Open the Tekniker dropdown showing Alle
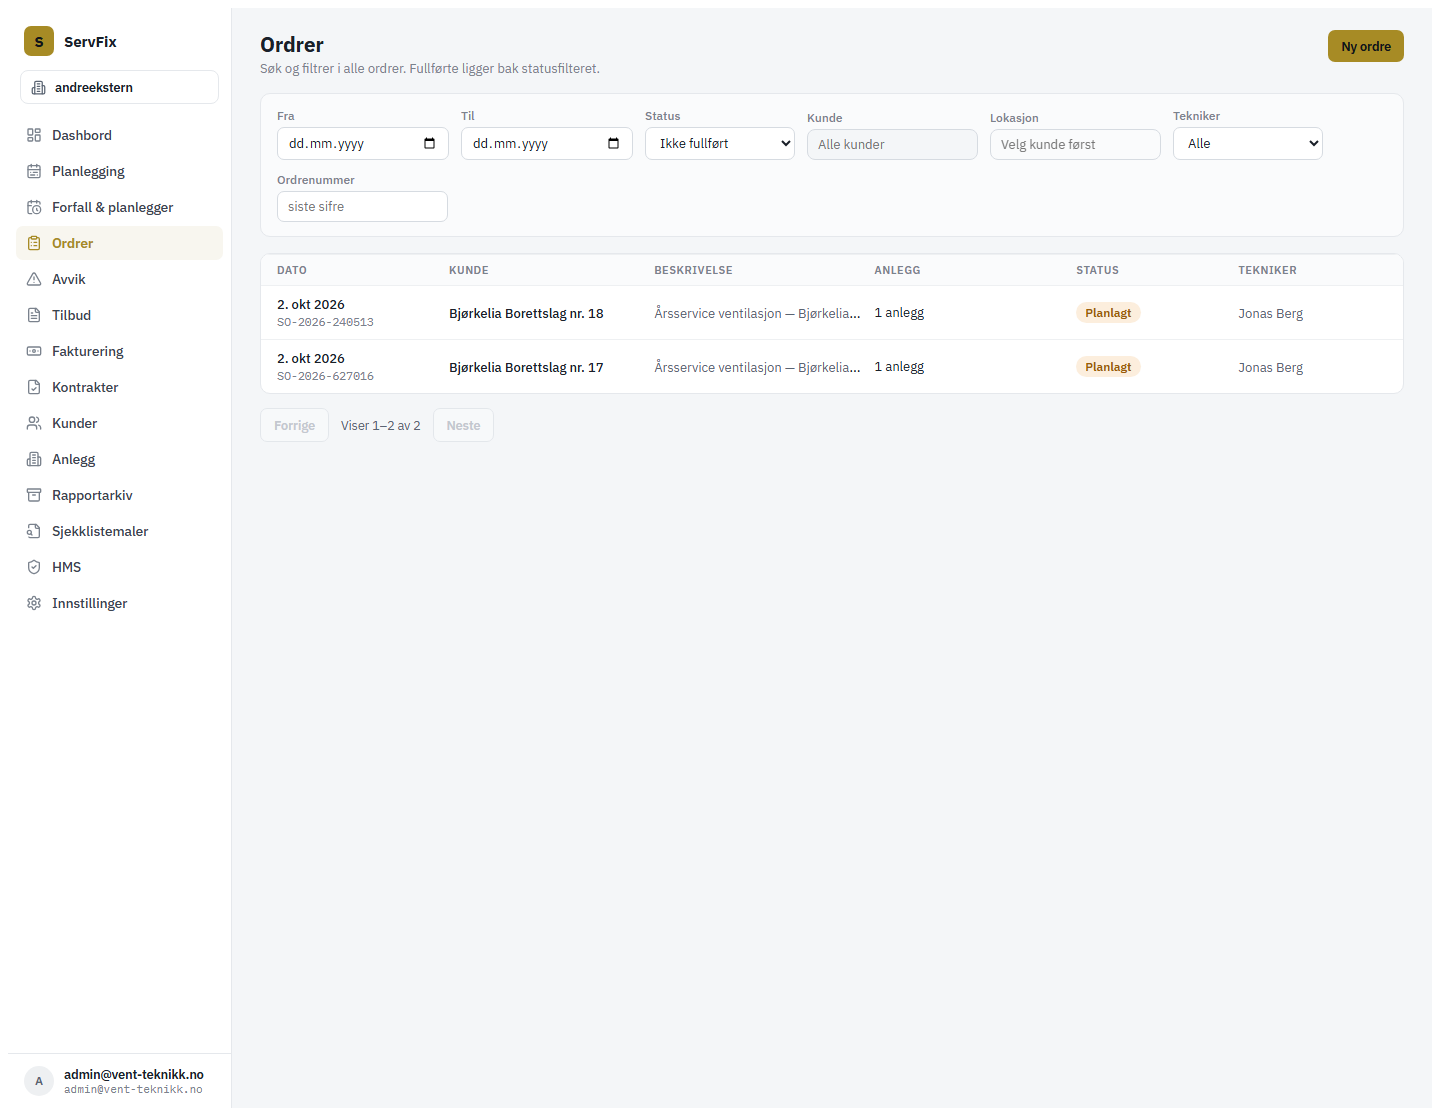The height and width of the screenshot is (1116, 1440). coord(1248,143)
